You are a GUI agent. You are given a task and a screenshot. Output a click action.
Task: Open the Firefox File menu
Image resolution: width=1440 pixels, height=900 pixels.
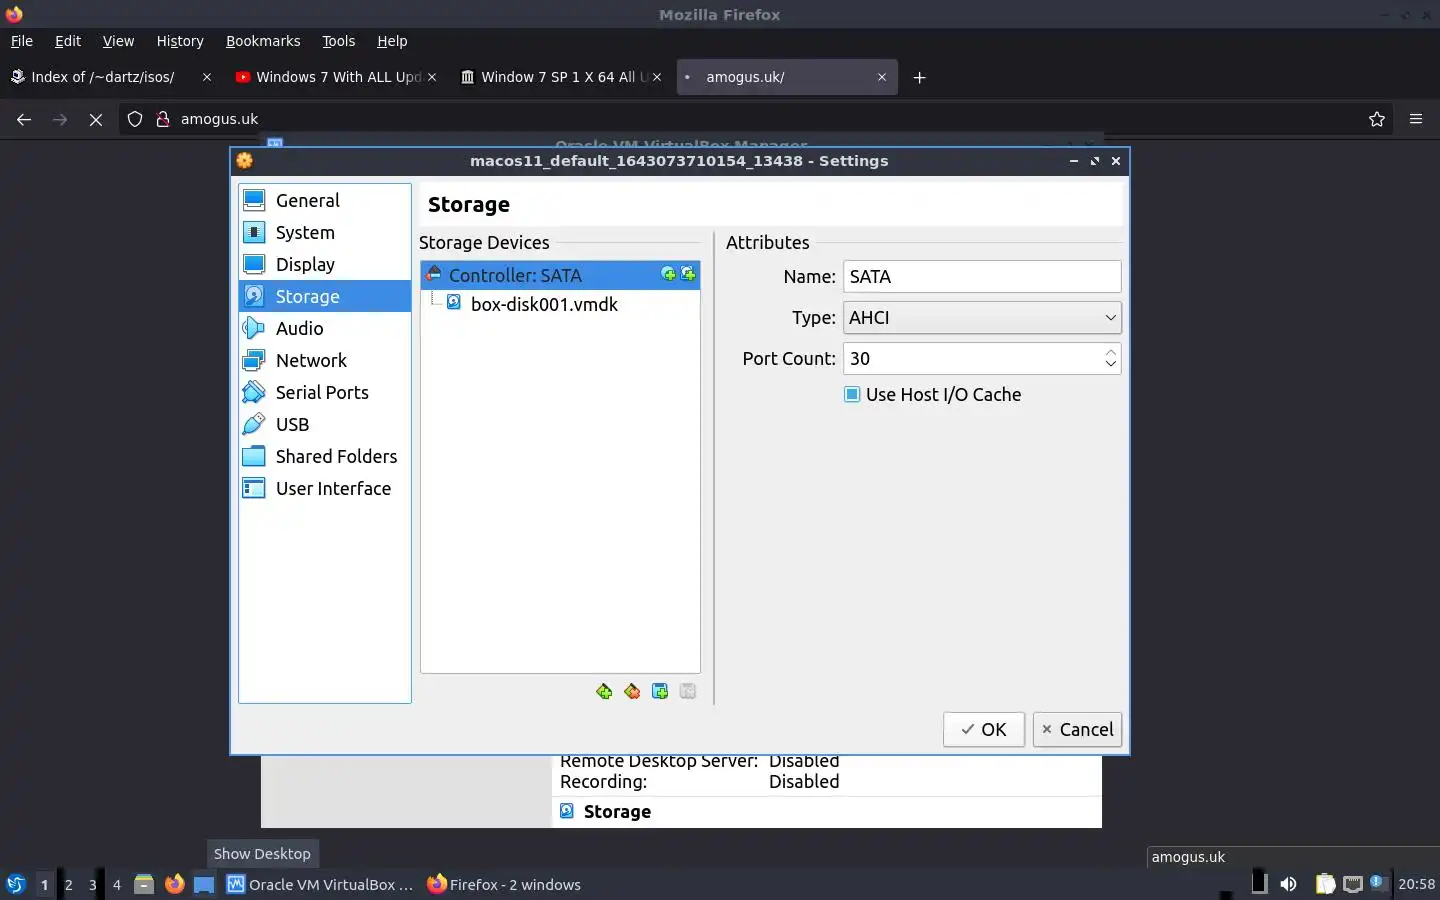(22, 41)
